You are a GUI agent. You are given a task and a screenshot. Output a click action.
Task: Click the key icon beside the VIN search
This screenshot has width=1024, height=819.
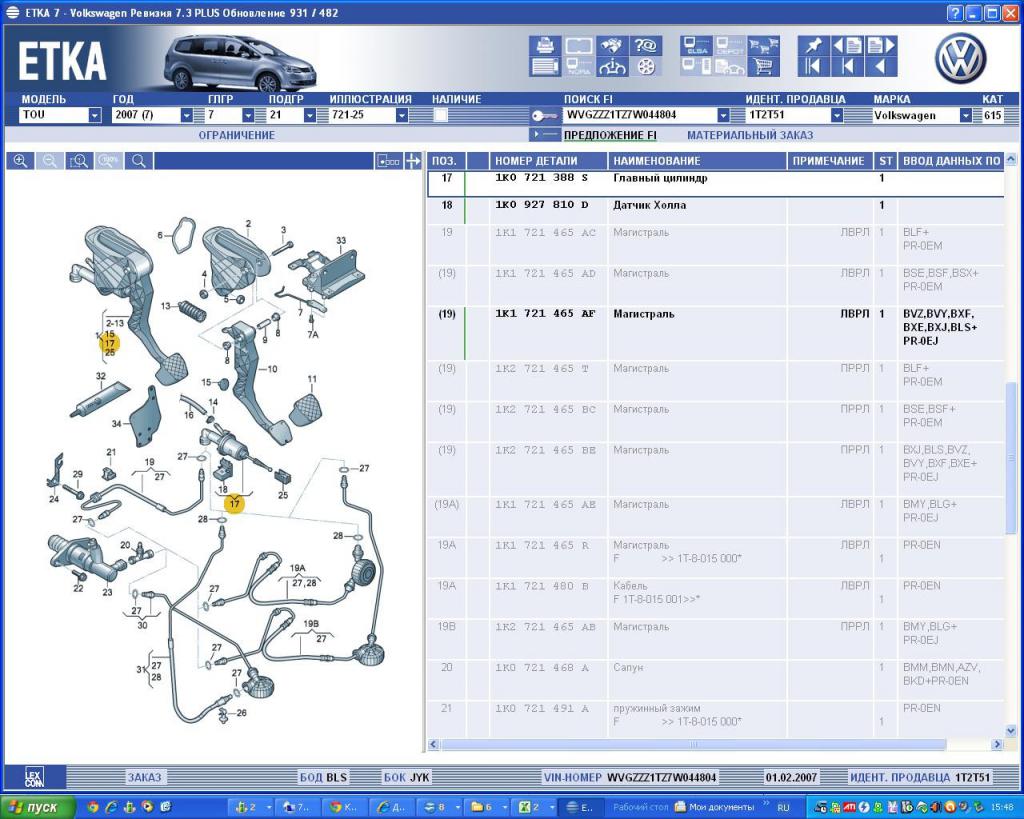click(545, 115)
